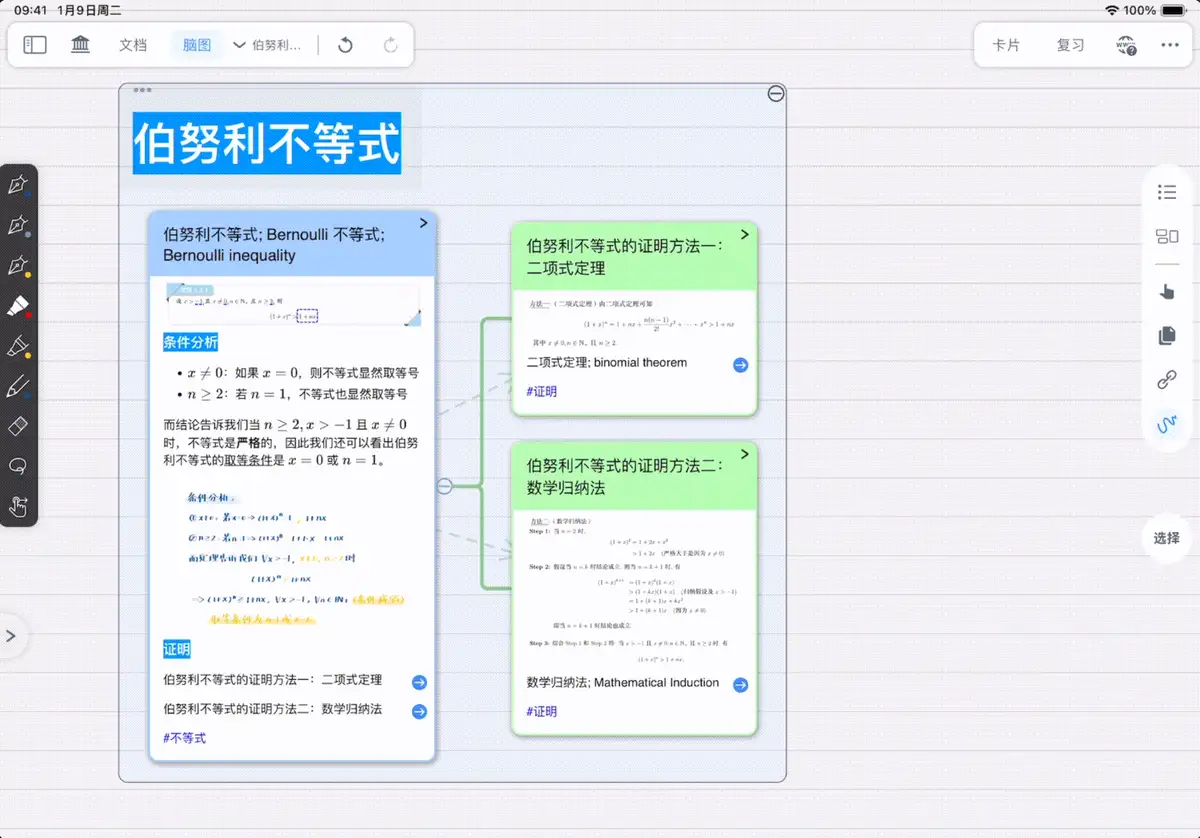The width and height of the screenshot is (1200, 838).
Task: Click #证明 tag in the 二项式定理 card
Action: pos(541,392)
